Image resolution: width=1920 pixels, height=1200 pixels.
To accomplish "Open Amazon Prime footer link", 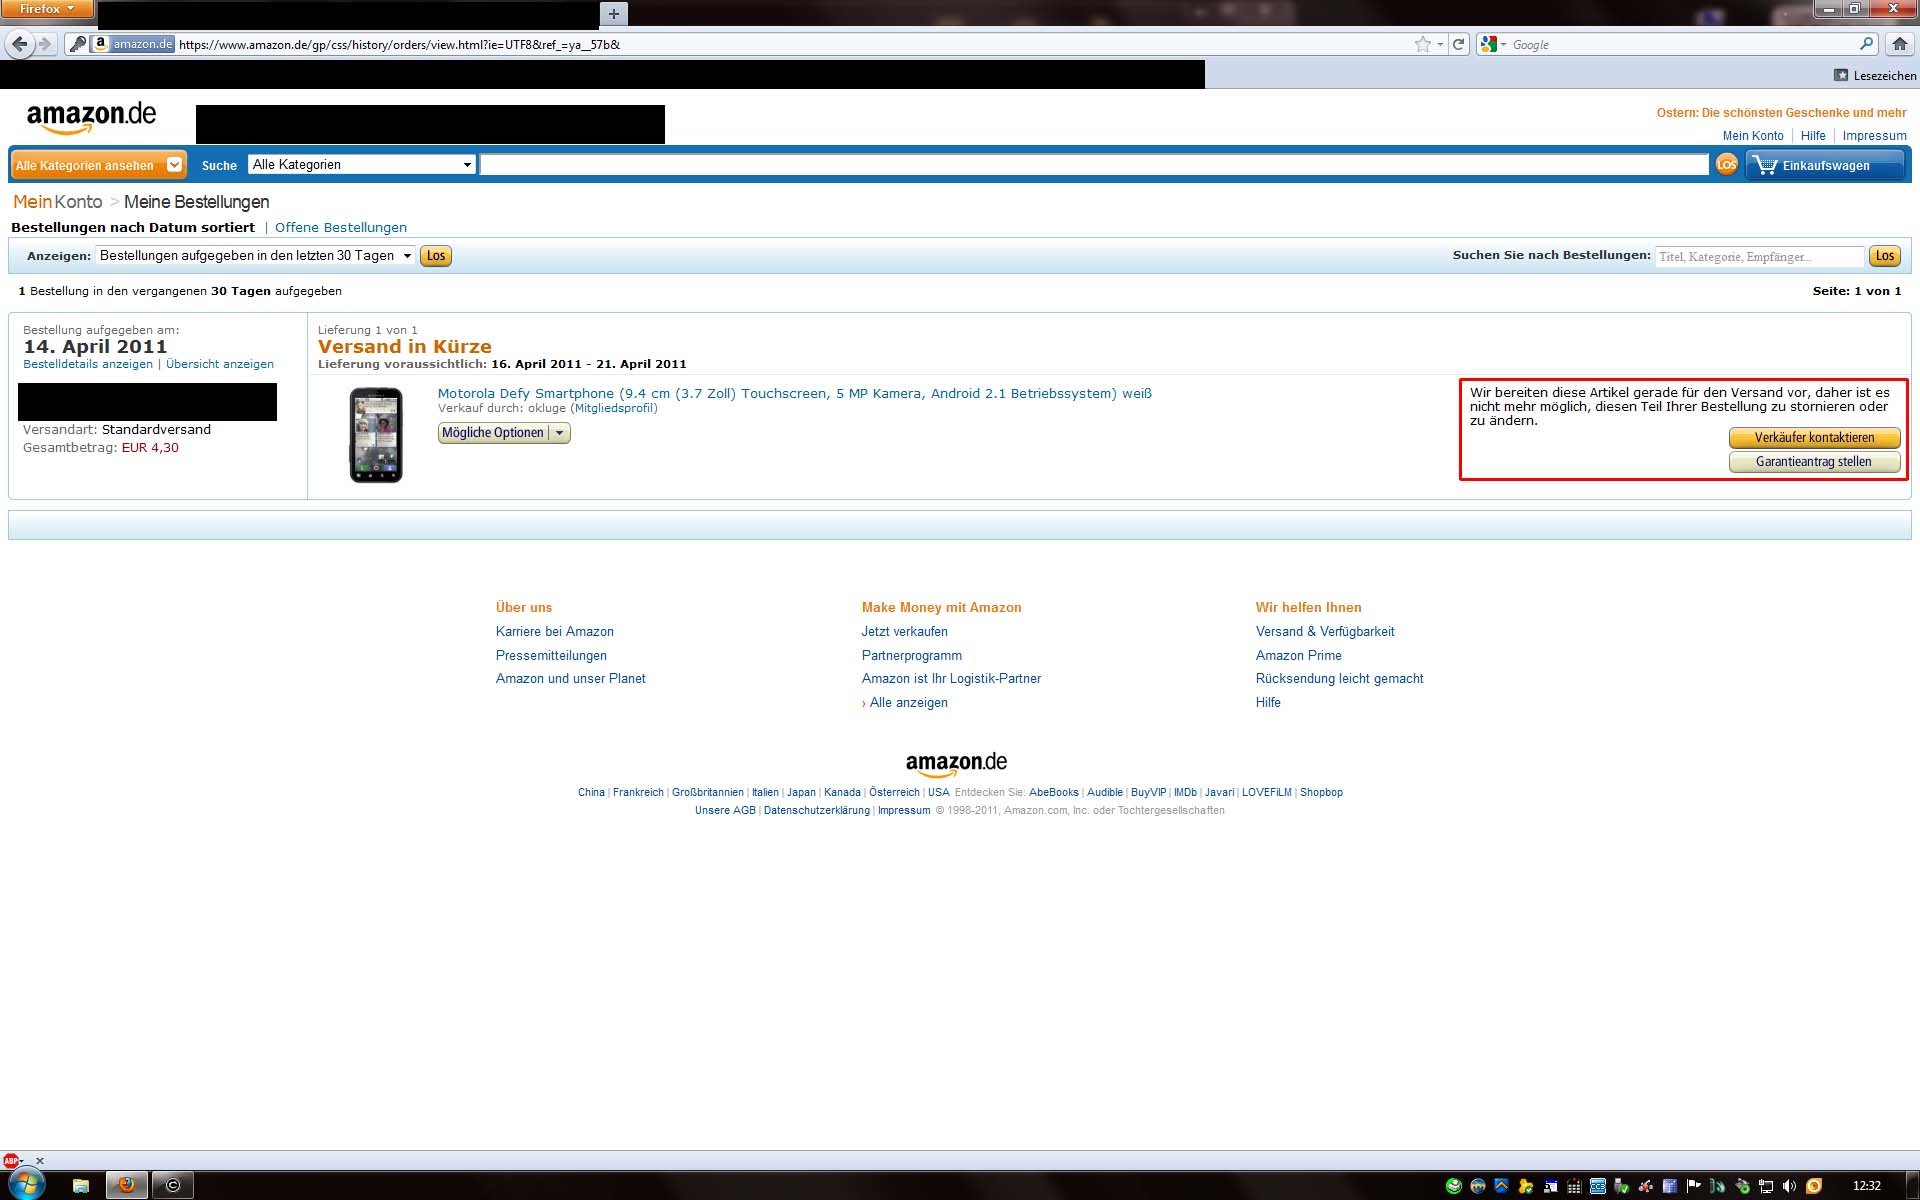I will tap(1299, 656).
